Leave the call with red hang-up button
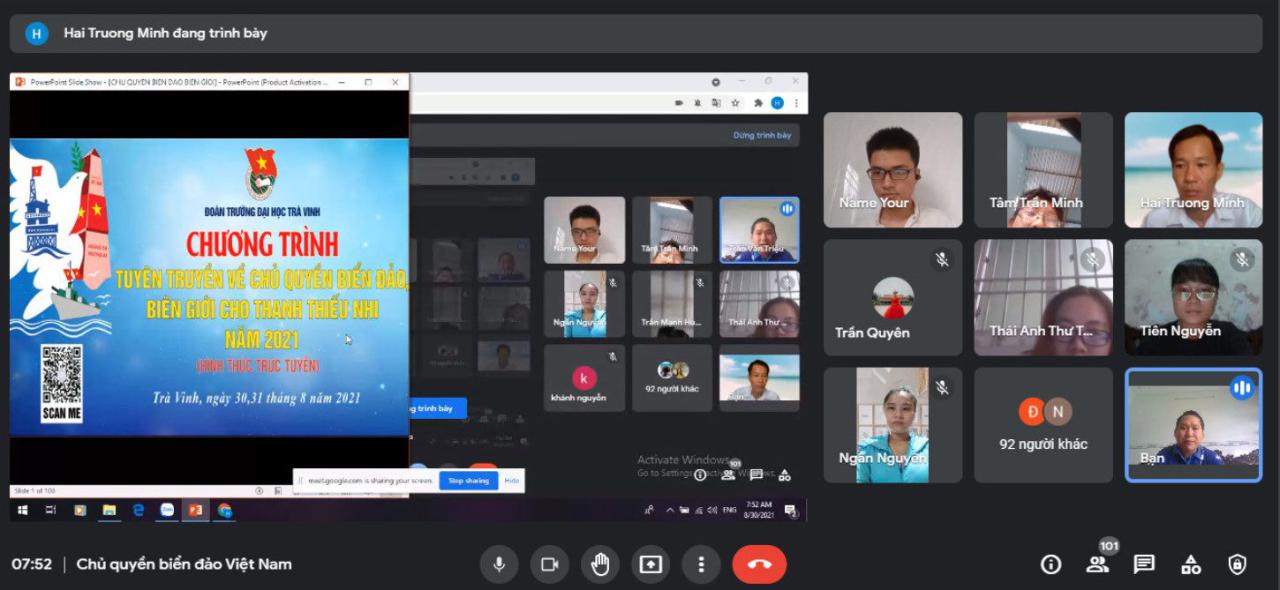 click(x=759, y=564)
